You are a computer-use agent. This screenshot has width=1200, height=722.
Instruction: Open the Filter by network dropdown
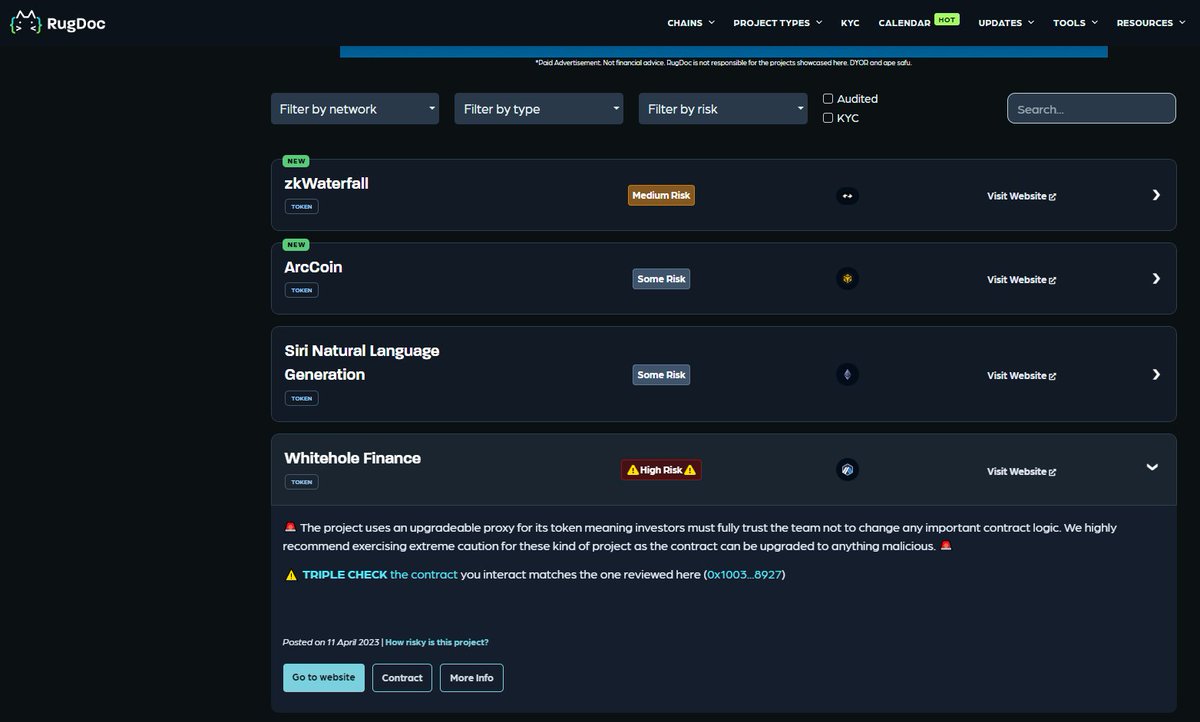pyautogui.click(x=355, y=109)
